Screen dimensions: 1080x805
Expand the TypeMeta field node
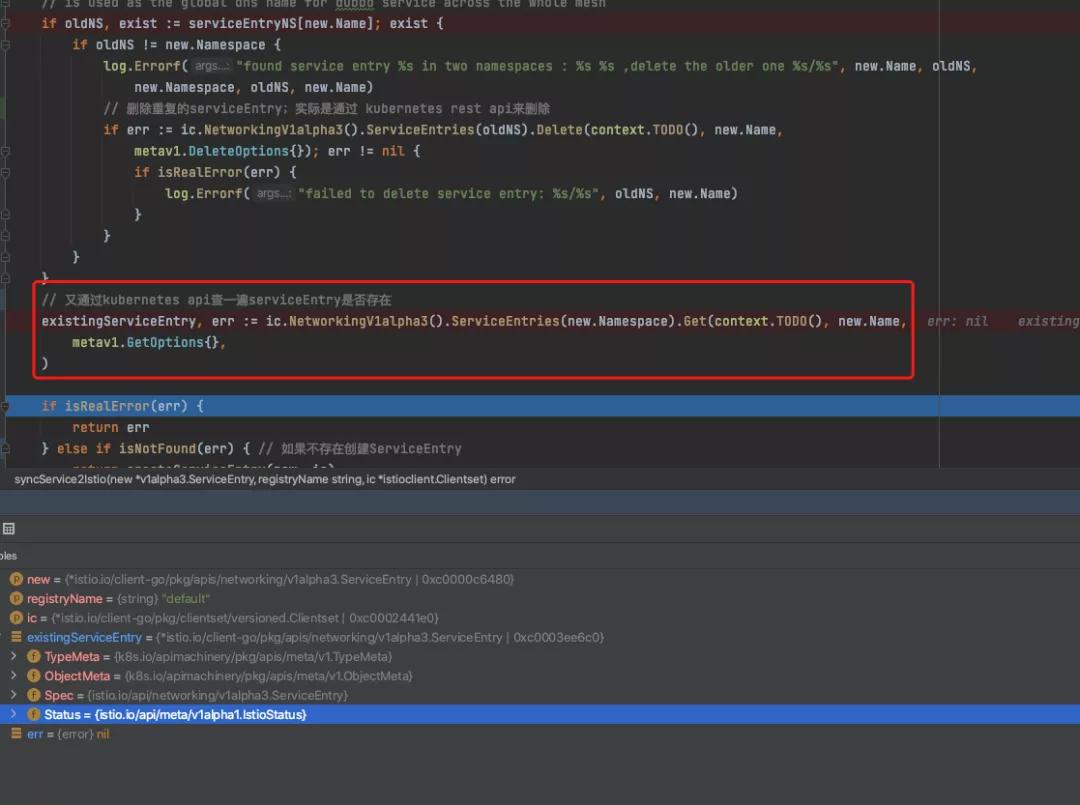[13, 657]
